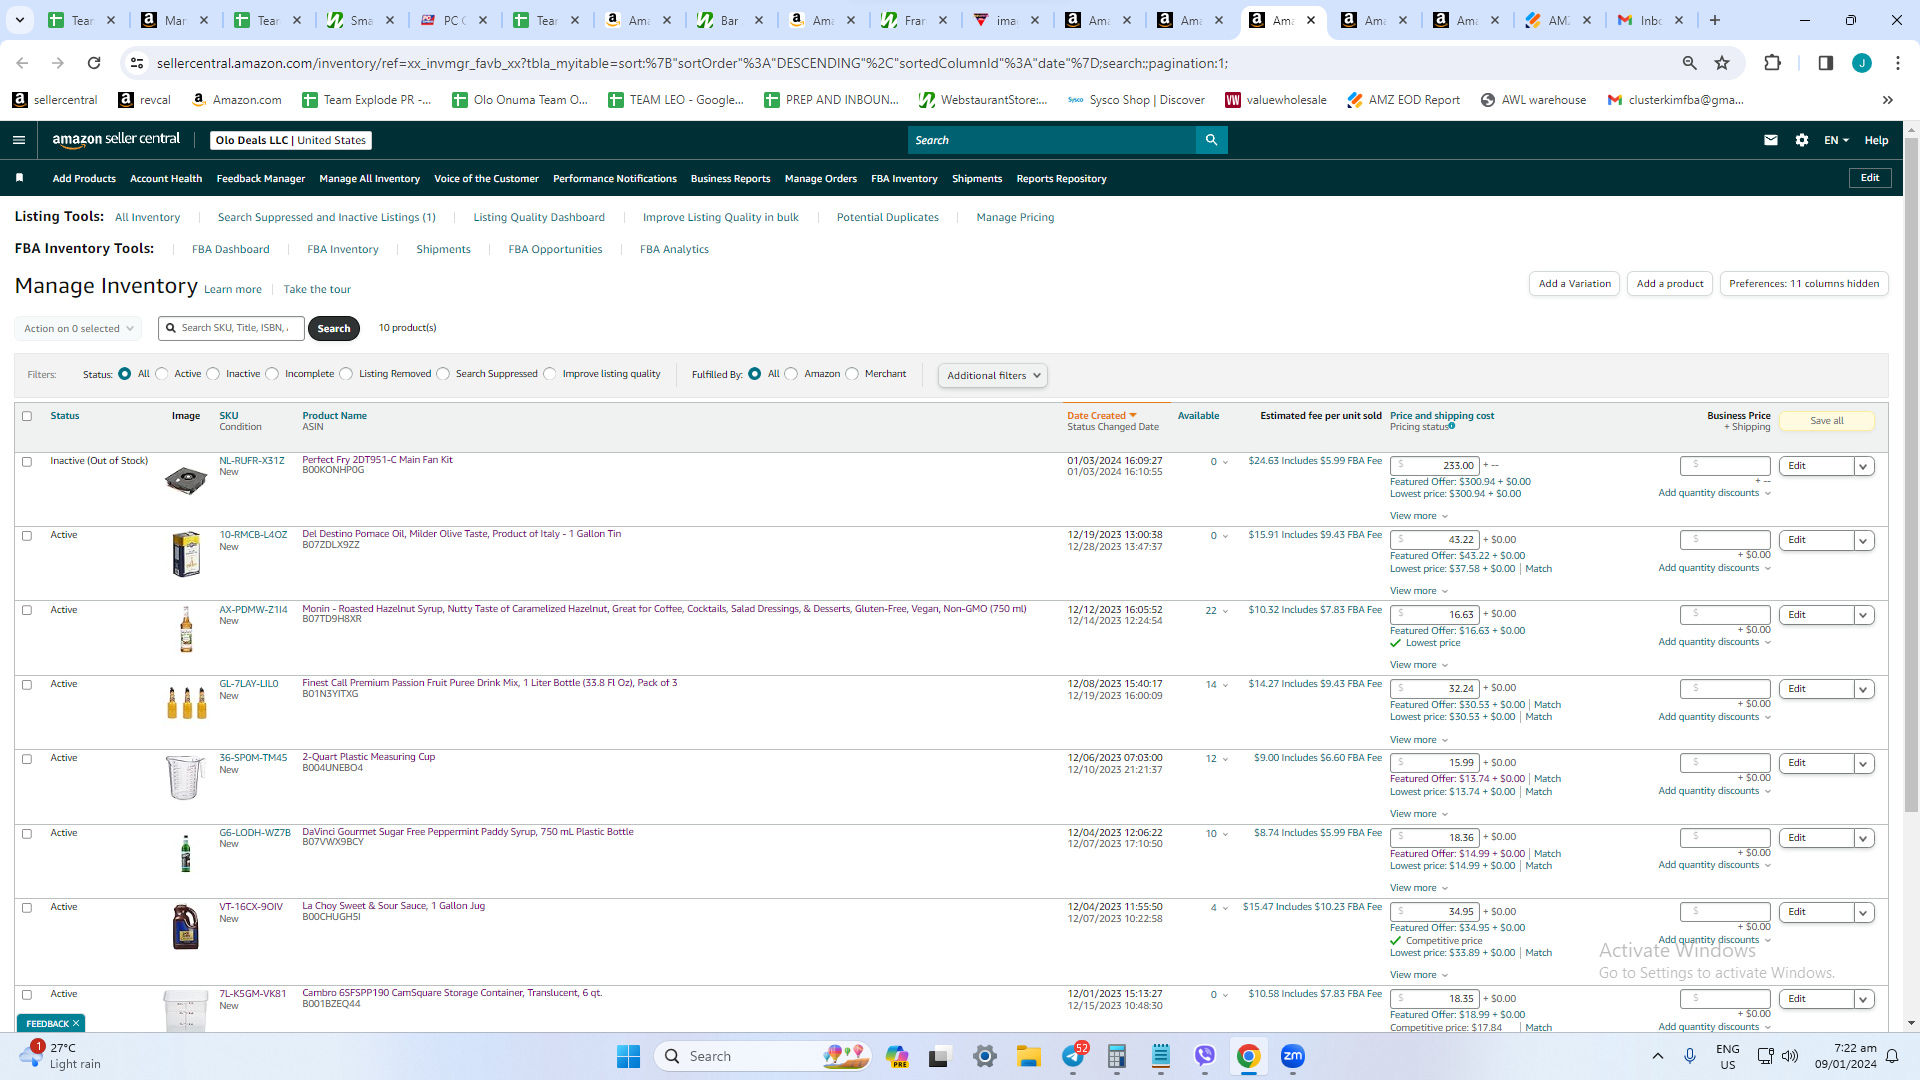Open the Windows Start menu
The image size is (1920, 1080).
click(628, 1056)
